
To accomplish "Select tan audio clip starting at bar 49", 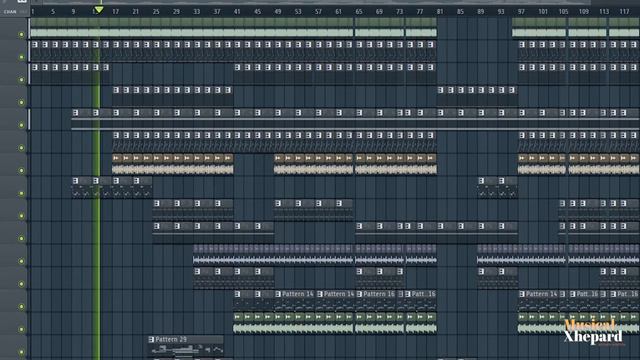I will pos(313,164).
